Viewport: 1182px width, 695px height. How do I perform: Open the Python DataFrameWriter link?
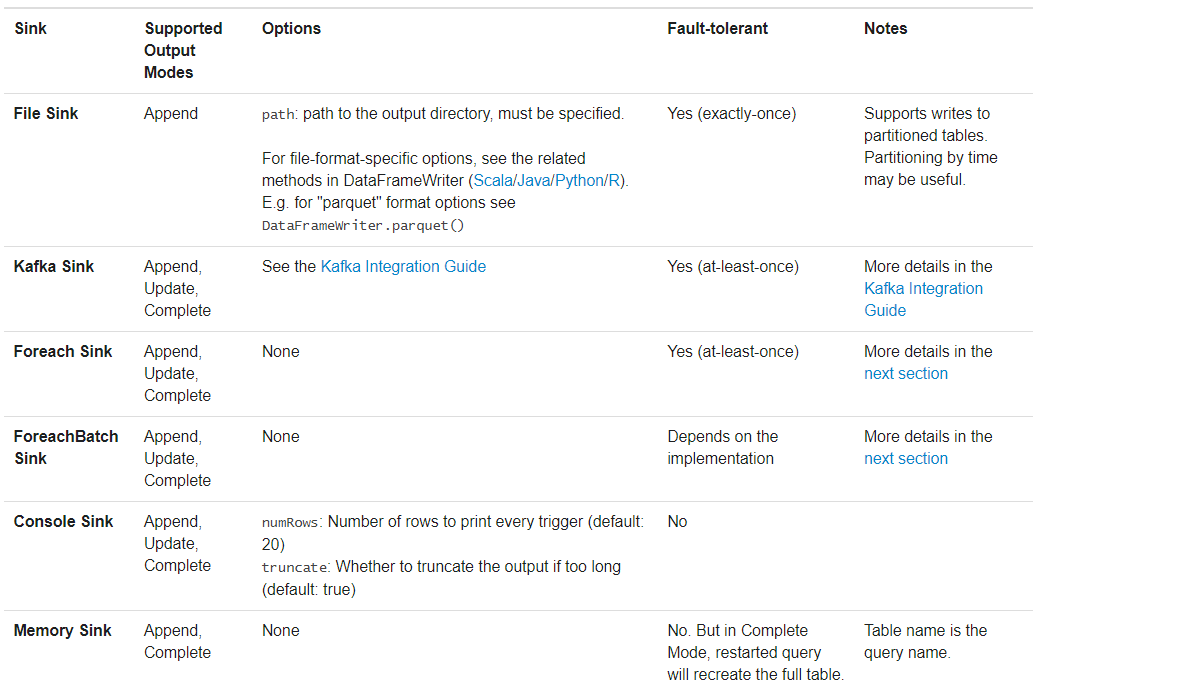581,180
